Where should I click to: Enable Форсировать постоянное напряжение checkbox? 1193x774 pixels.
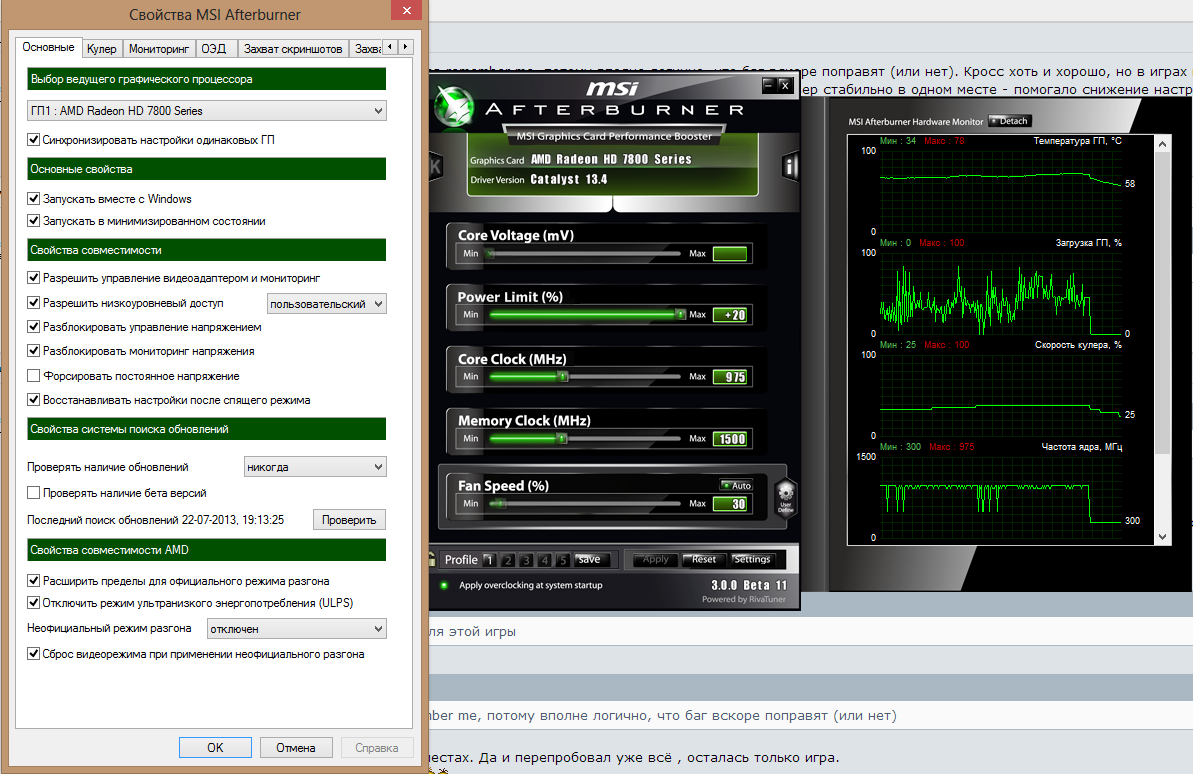(33, 375)
